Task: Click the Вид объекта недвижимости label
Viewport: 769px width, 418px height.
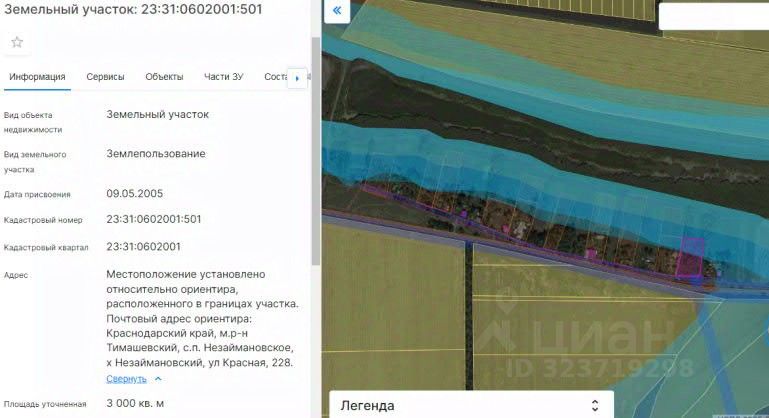Action: coord(33,122)
